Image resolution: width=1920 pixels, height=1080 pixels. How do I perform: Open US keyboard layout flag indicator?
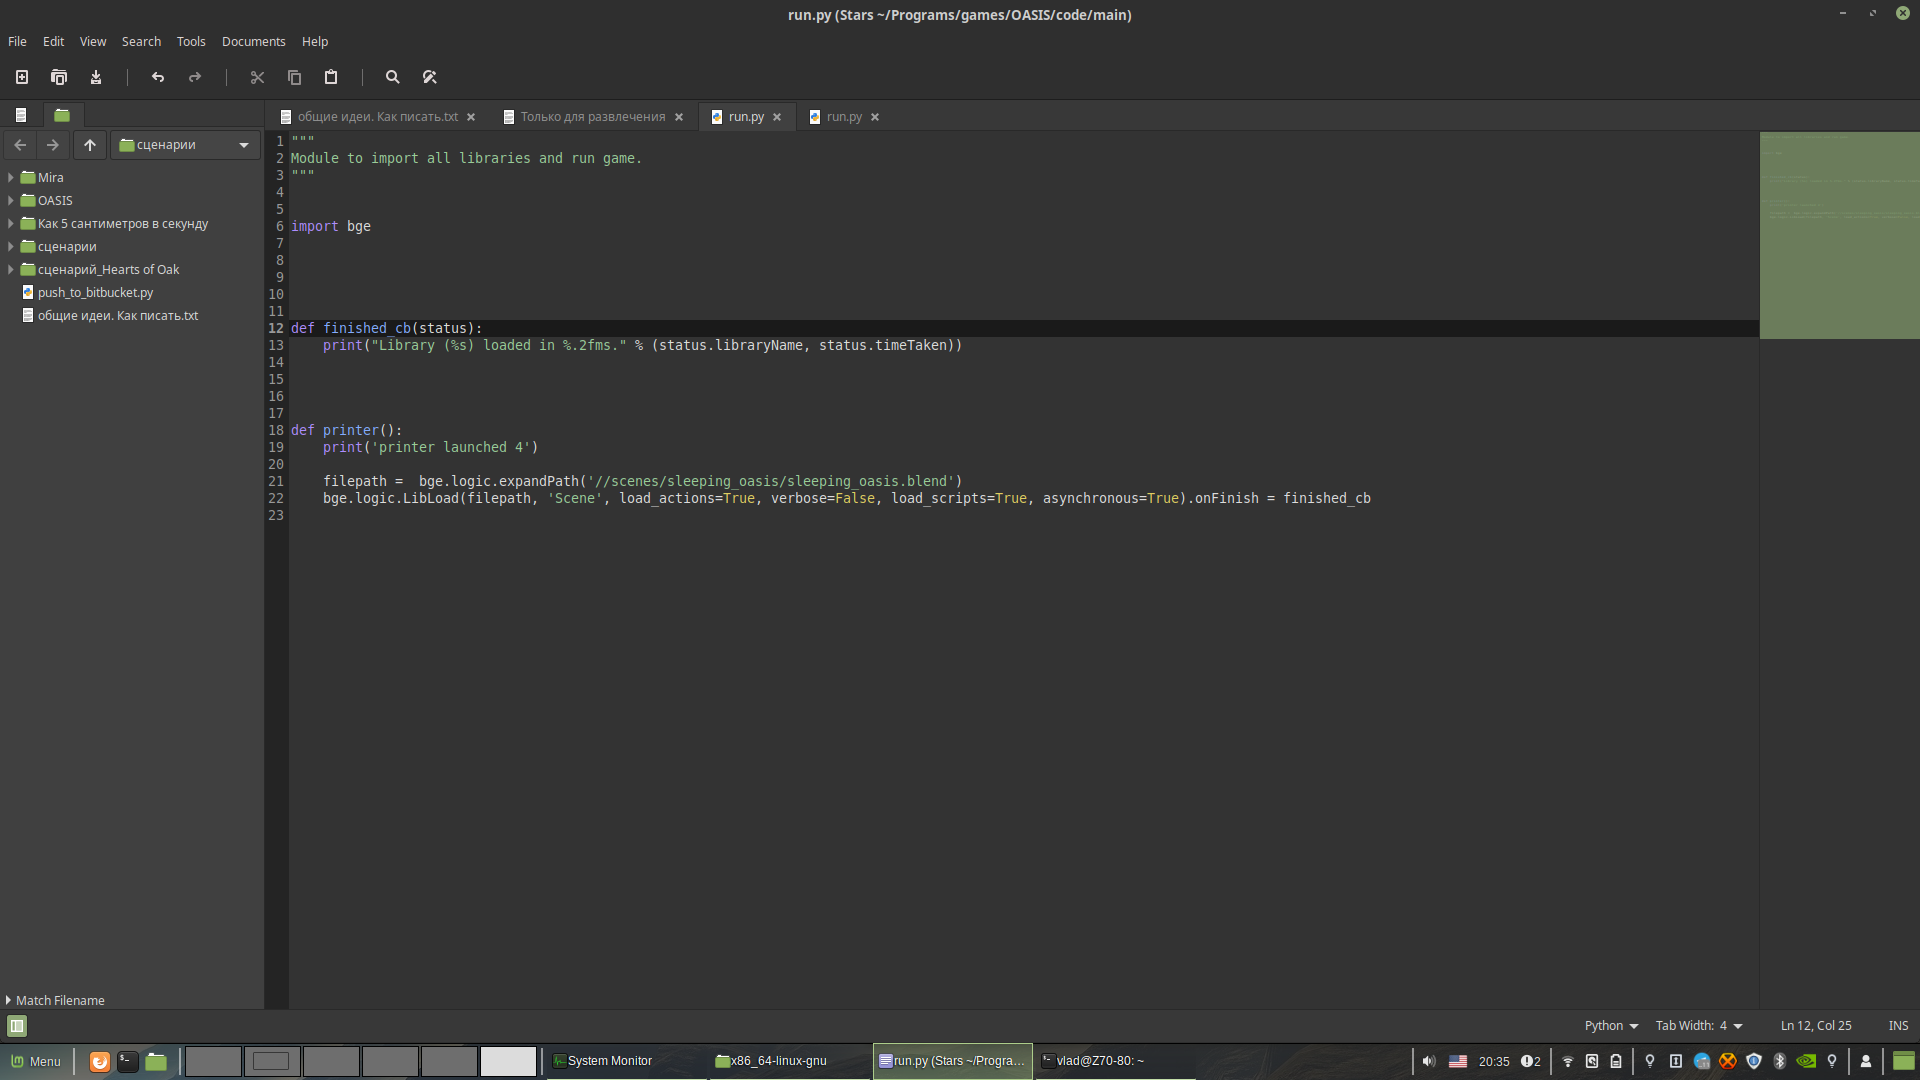[1458, 1061]
